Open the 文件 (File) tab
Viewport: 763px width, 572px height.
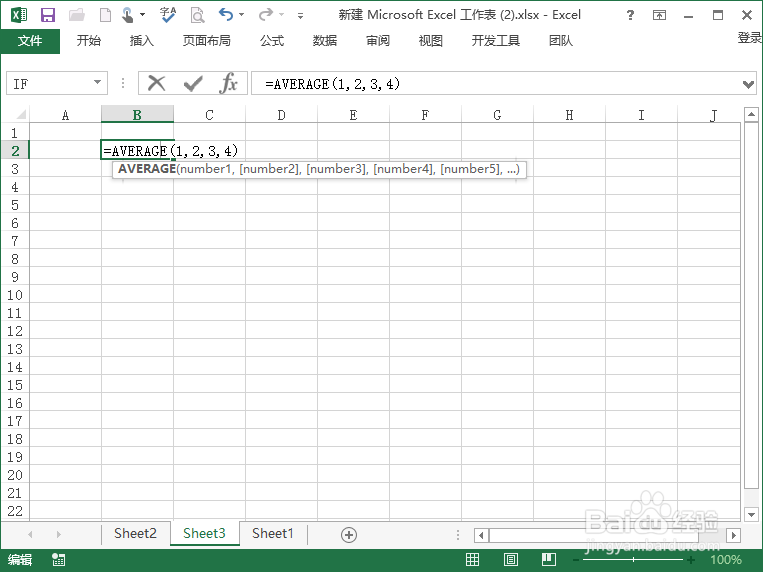pos(30,41)
